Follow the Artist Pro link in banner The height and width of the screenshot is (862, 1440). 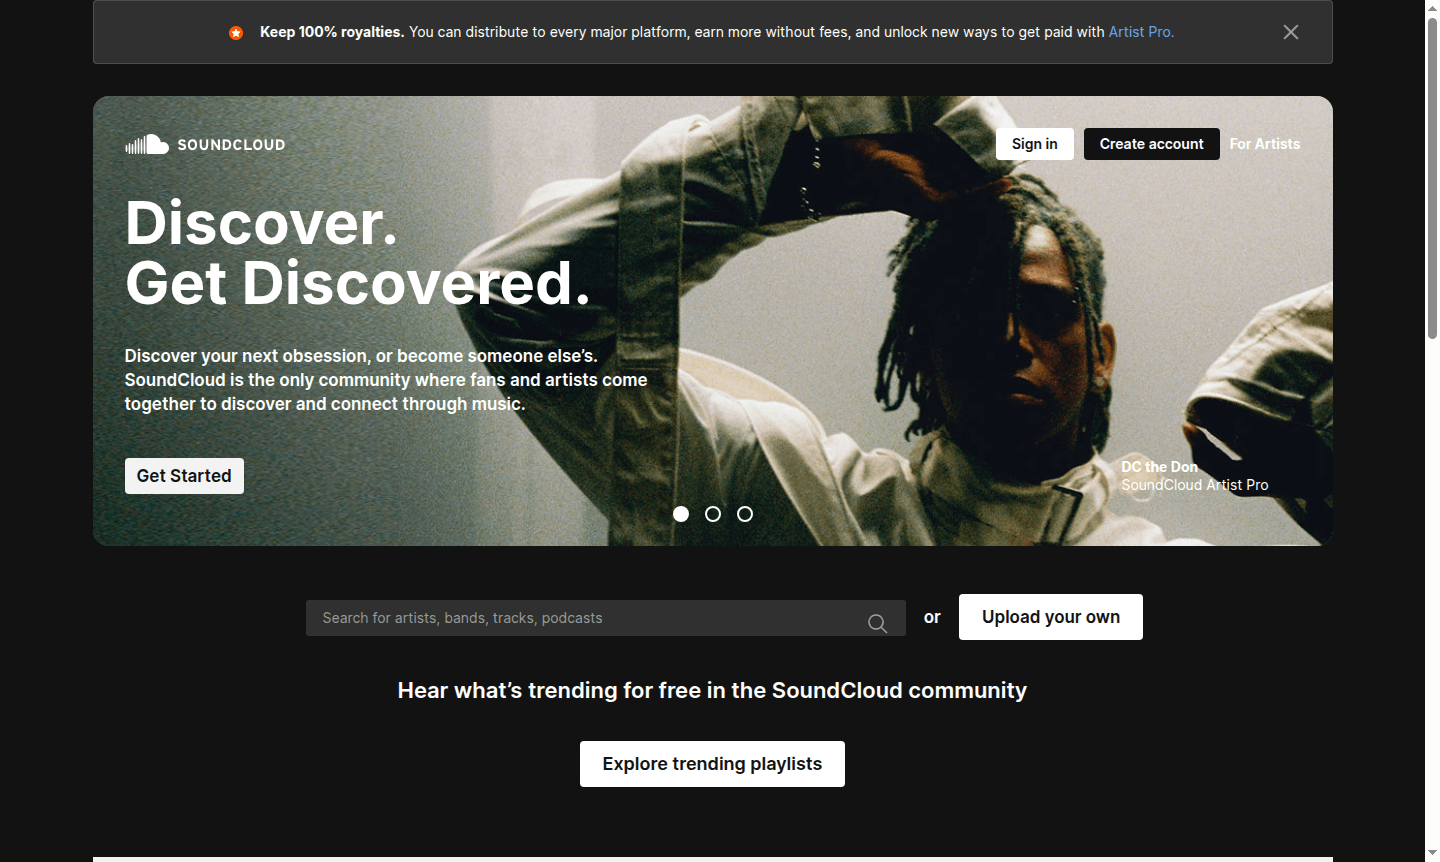[x=1141, y=32]
